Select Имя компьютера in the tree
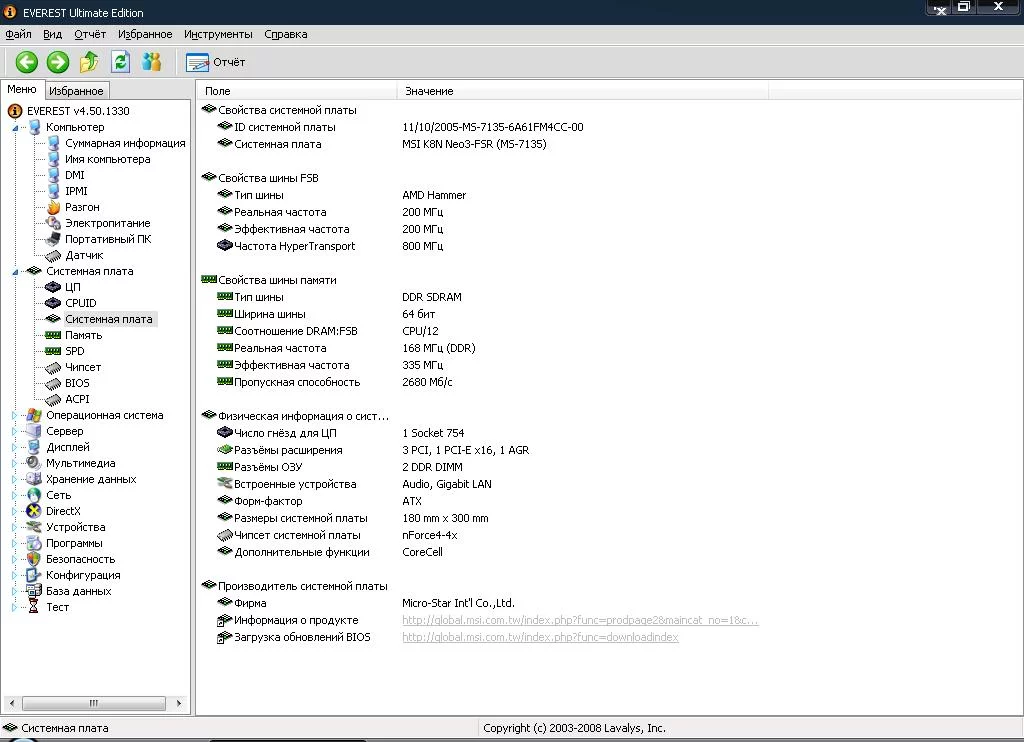 tap(108, 159)
